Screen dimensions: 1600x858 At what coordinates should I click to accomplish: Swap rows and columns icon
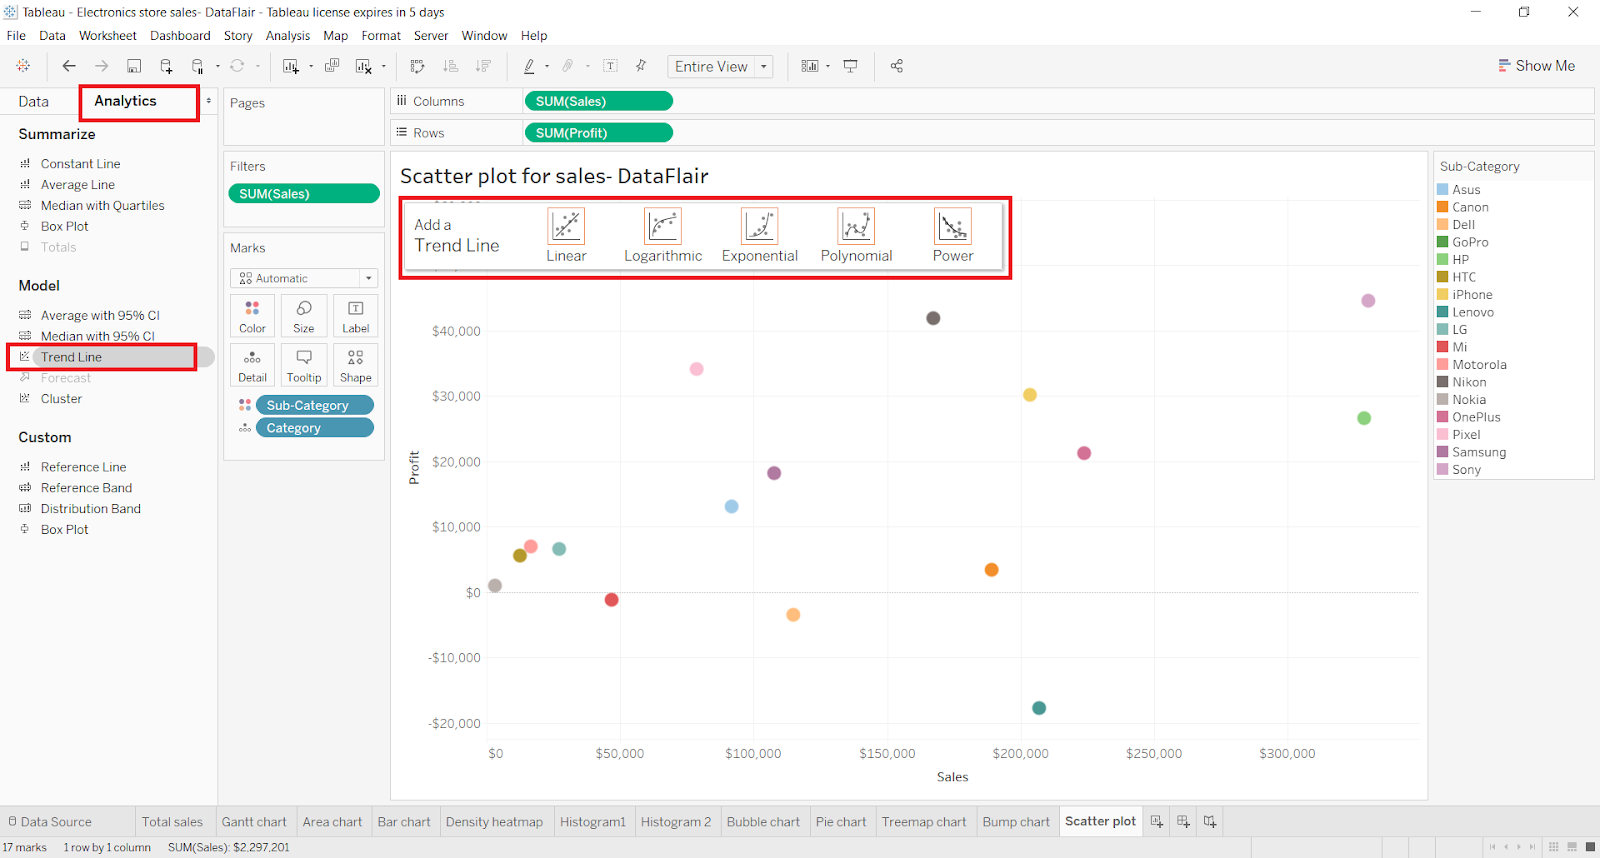point(418,66)
